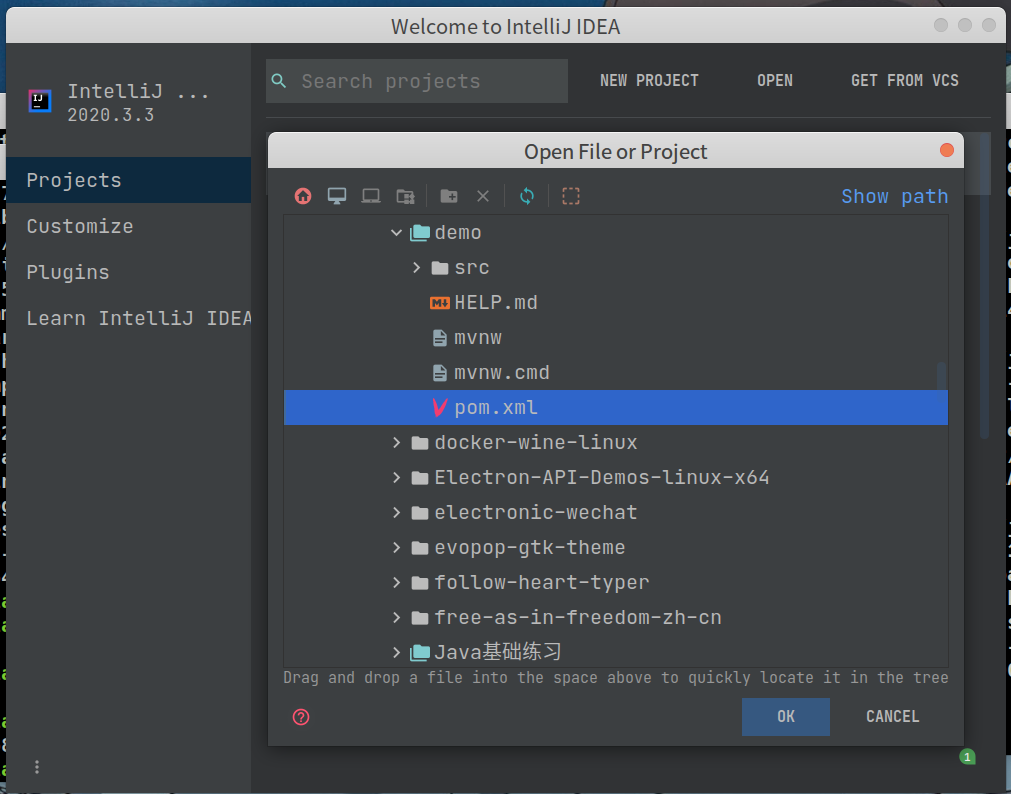Screen dimensions: 1011x794
Task: Click the Show path link
Action: coord(894,196)
